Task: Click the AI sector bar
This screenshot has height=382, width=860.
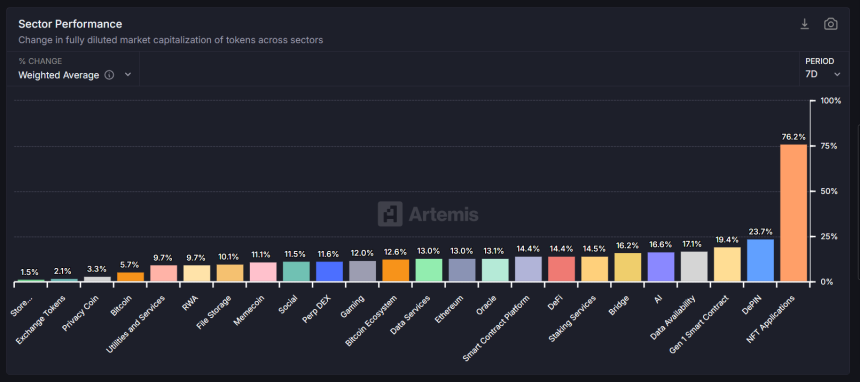Action: click(661, 267)
